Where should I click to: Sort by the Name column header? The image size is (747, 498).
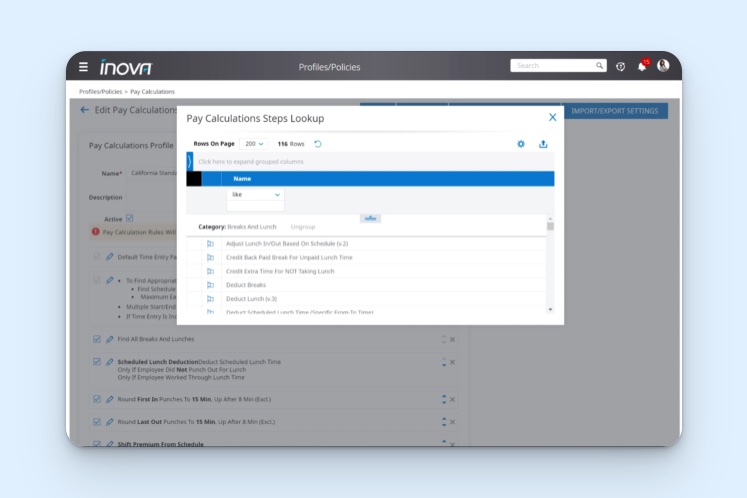242,179
